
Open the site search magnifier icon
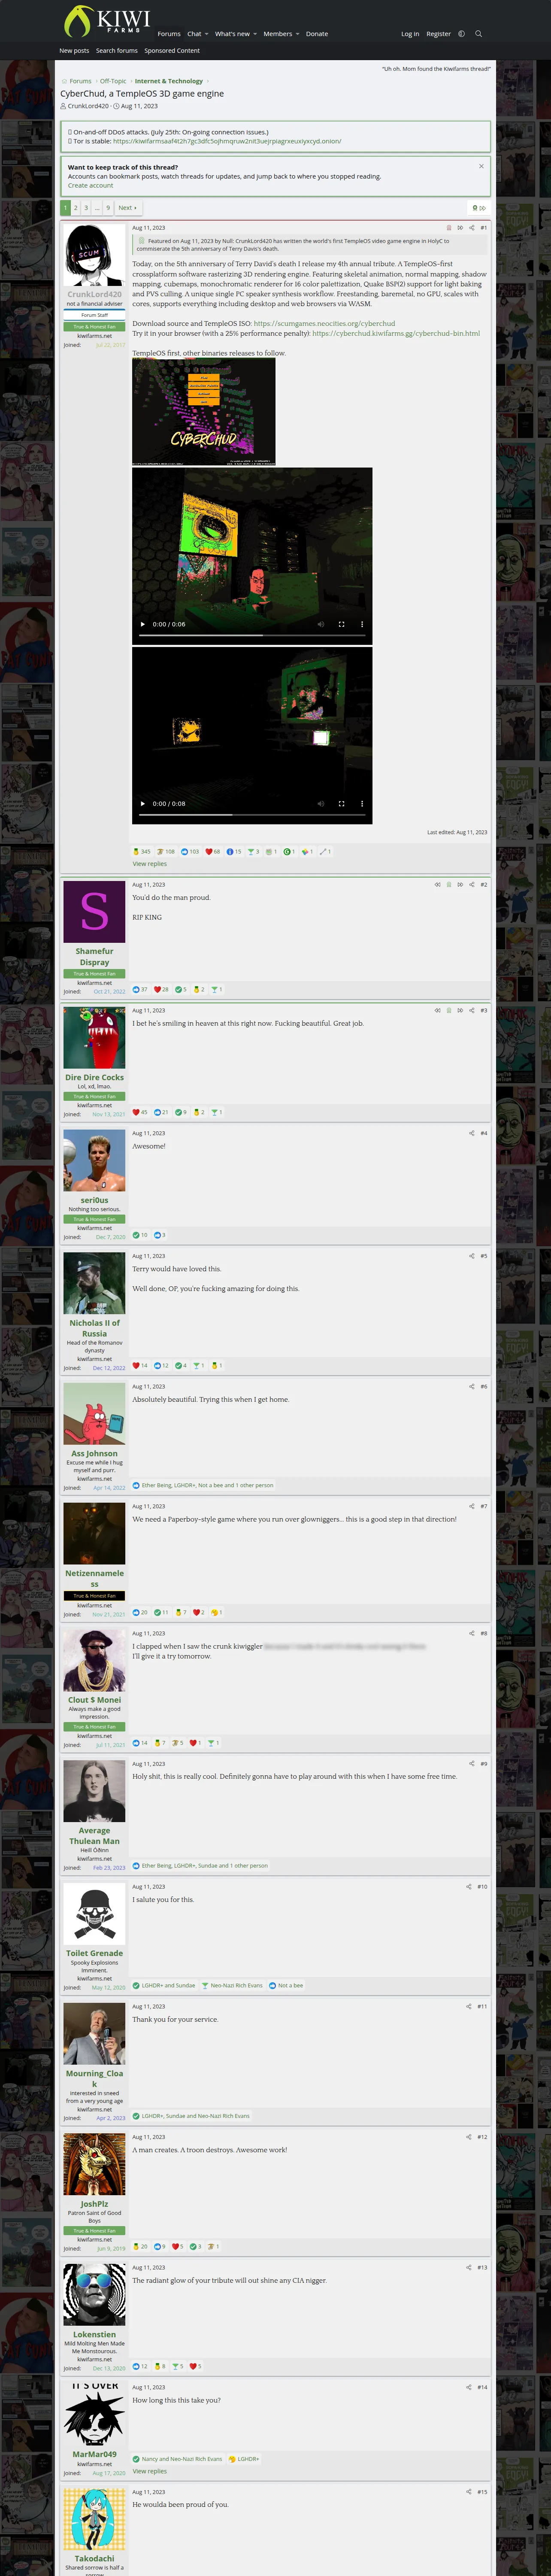click(478, 34)
